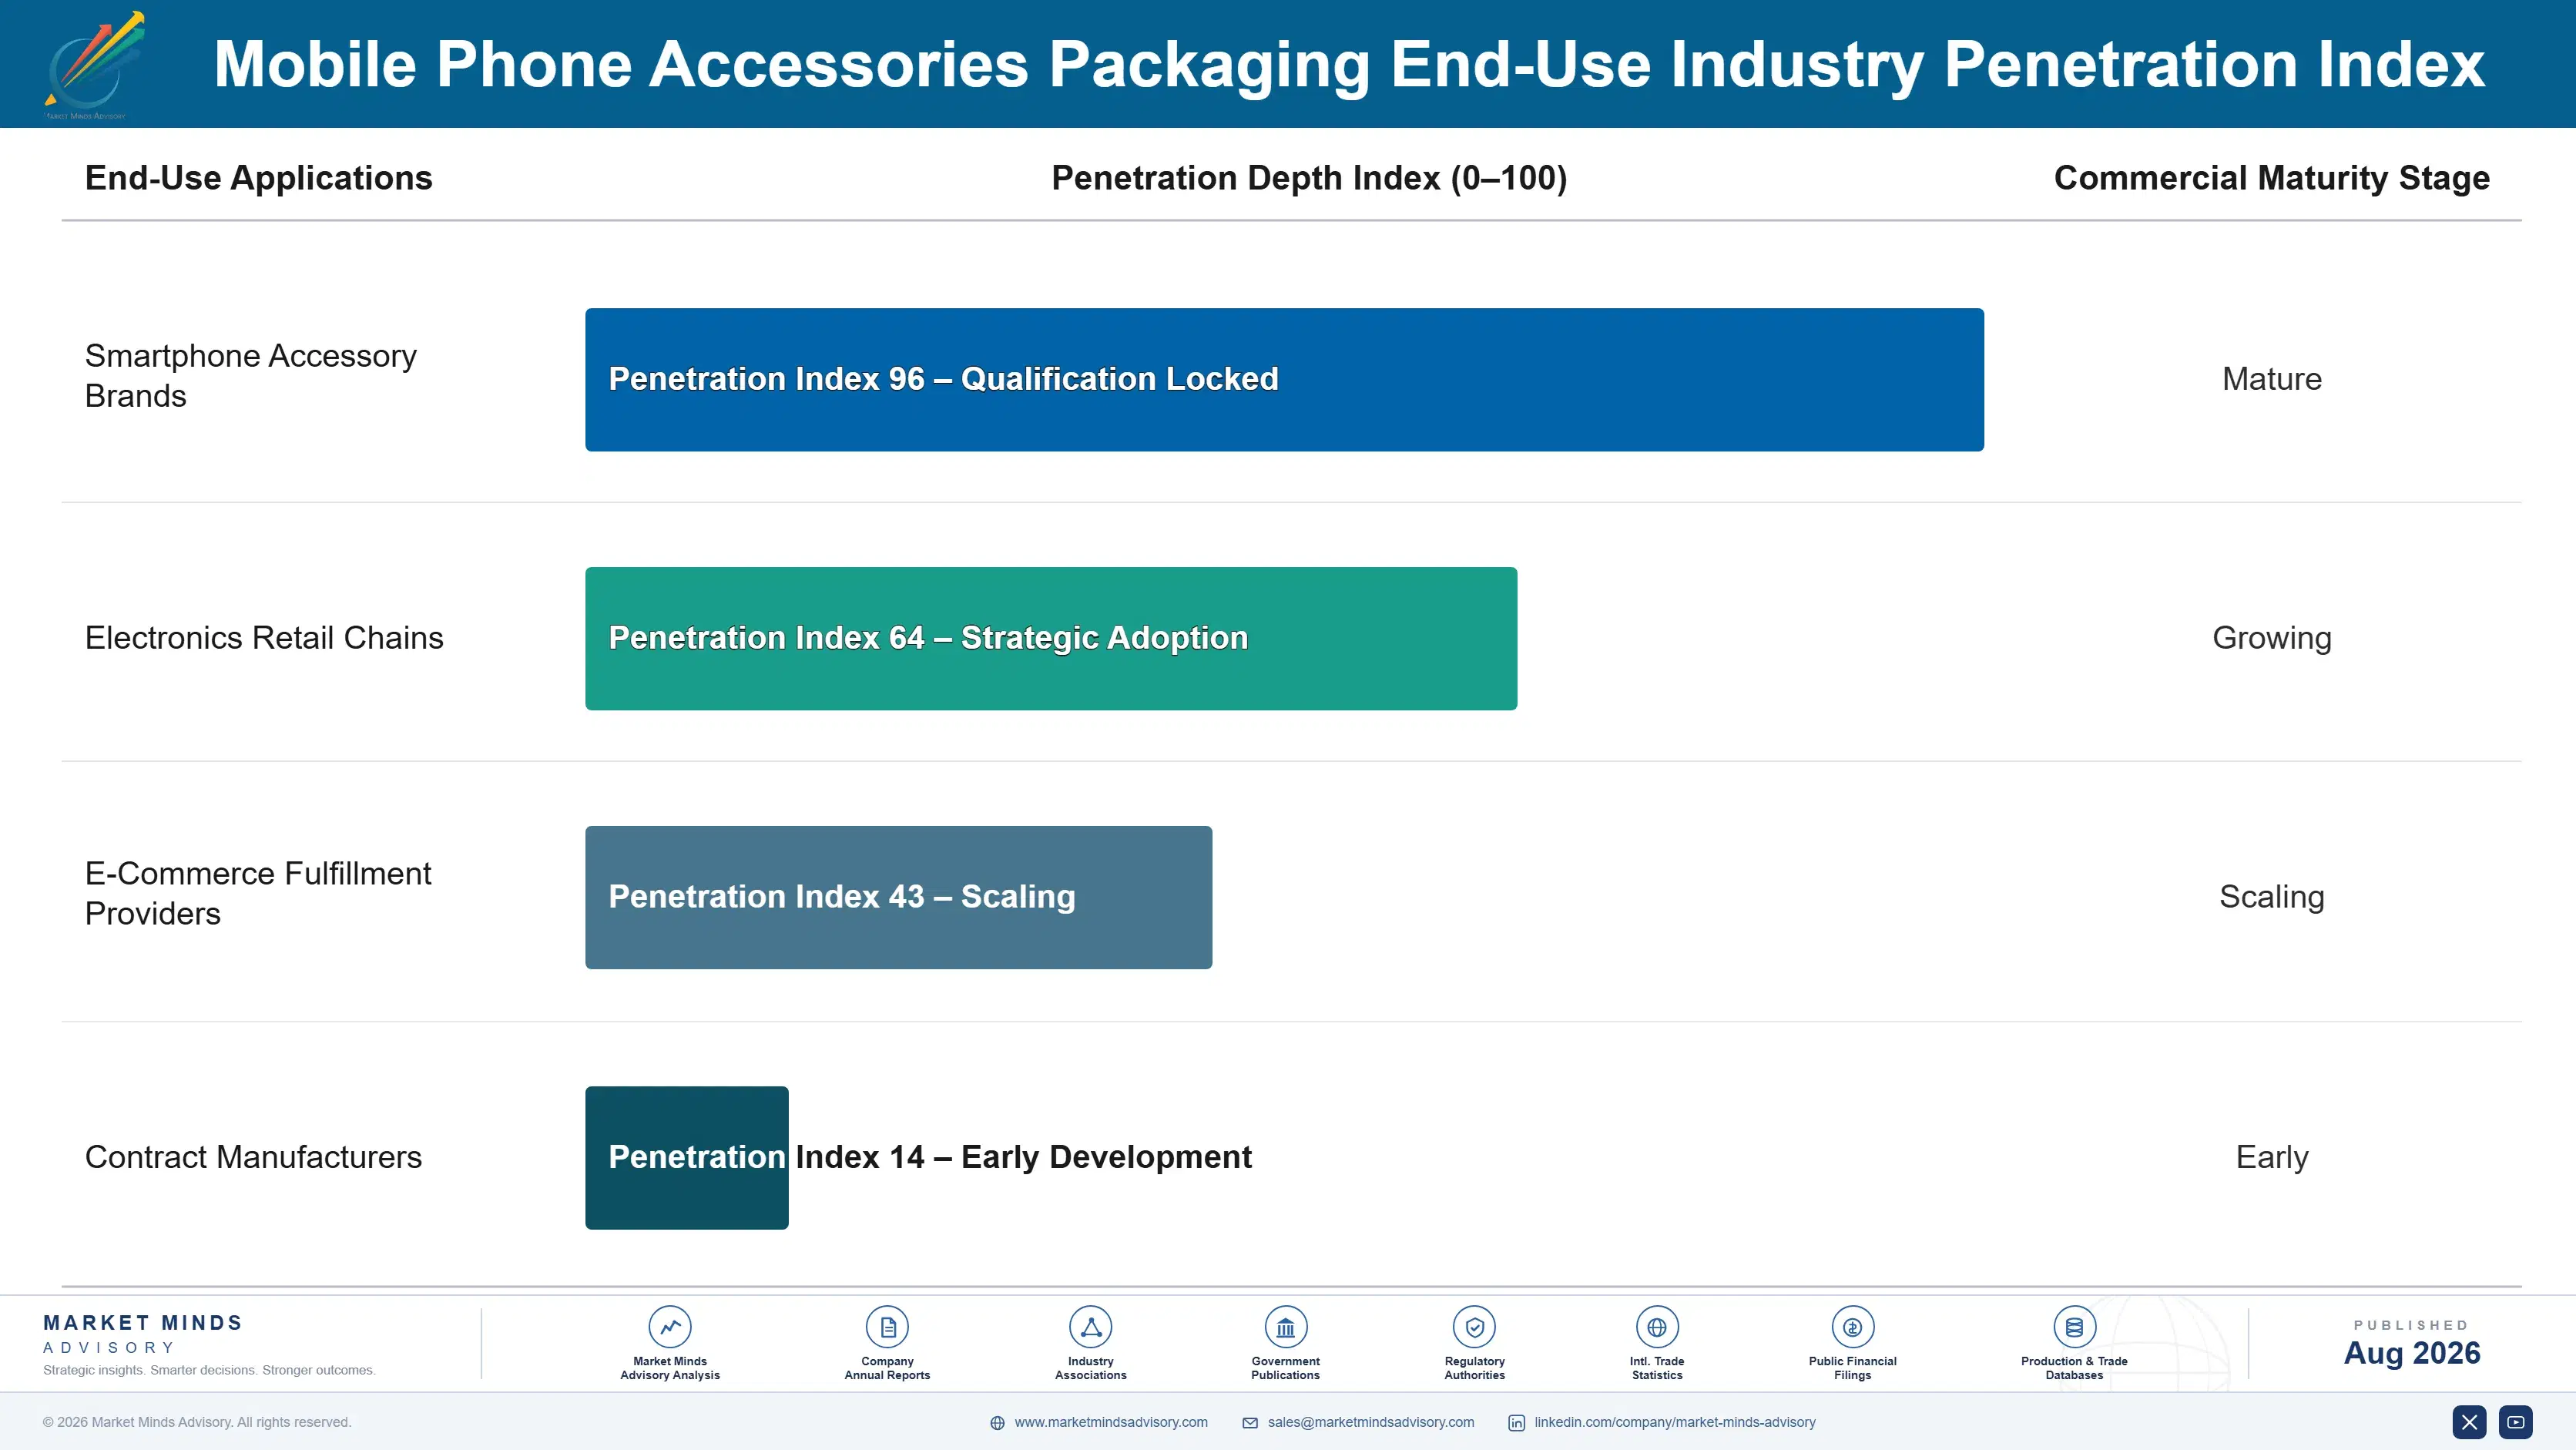Click the 'Company Annual Reports' caption text

tap(887, 1368)
